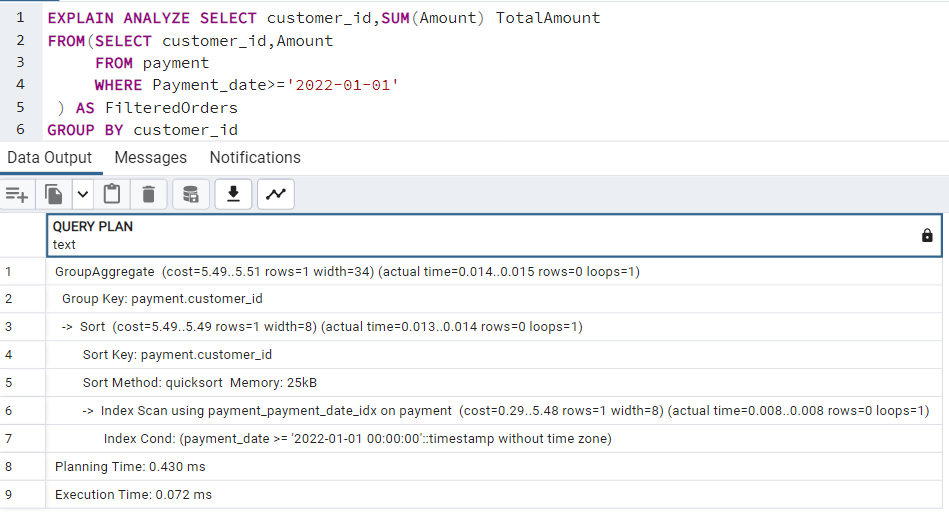
Task: Select the QUERY PLAN column header
Action: [x=494, y=235]
